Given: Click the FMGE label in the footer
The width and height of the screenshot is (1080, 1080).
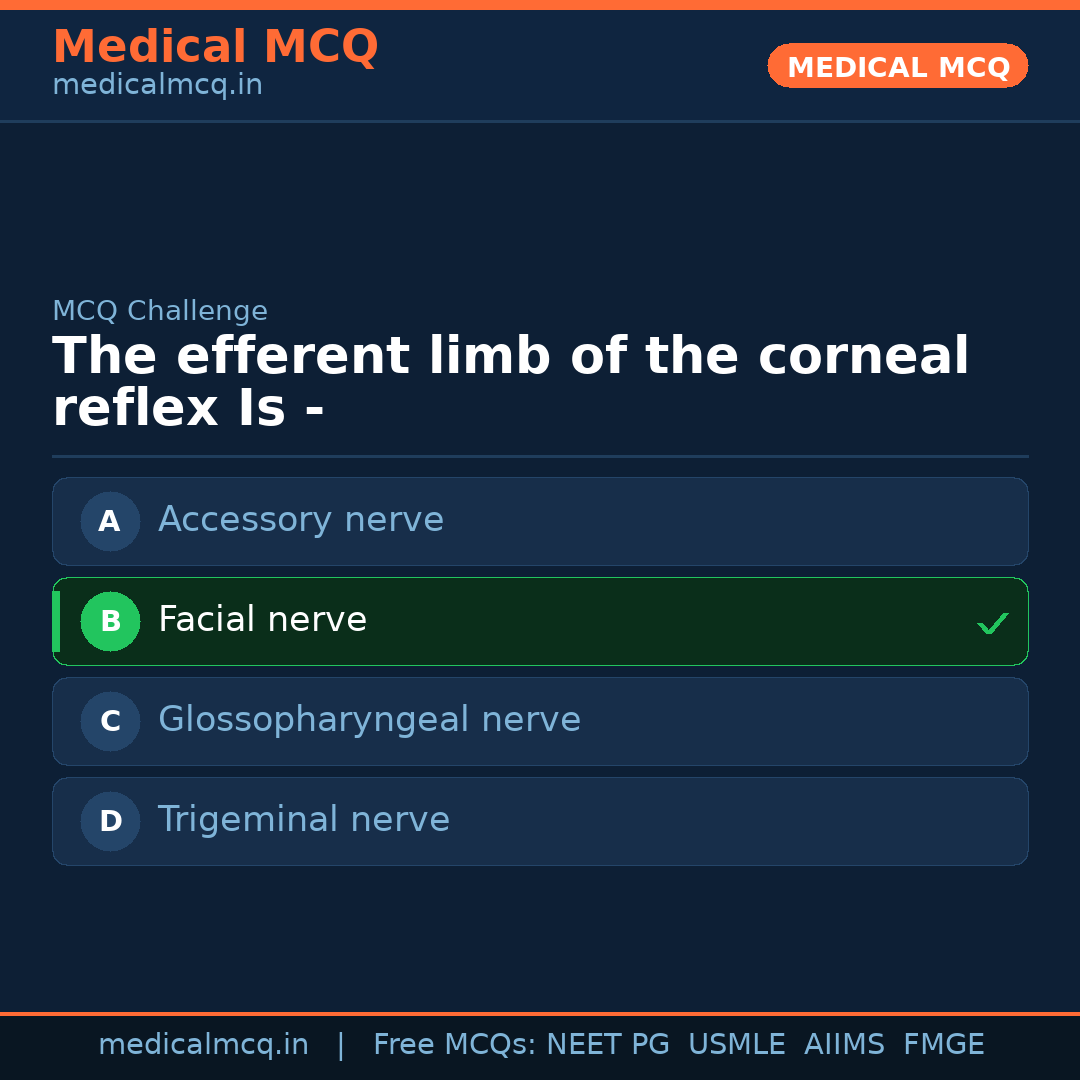Looking at the screenshot, I should coord(943,1045).
